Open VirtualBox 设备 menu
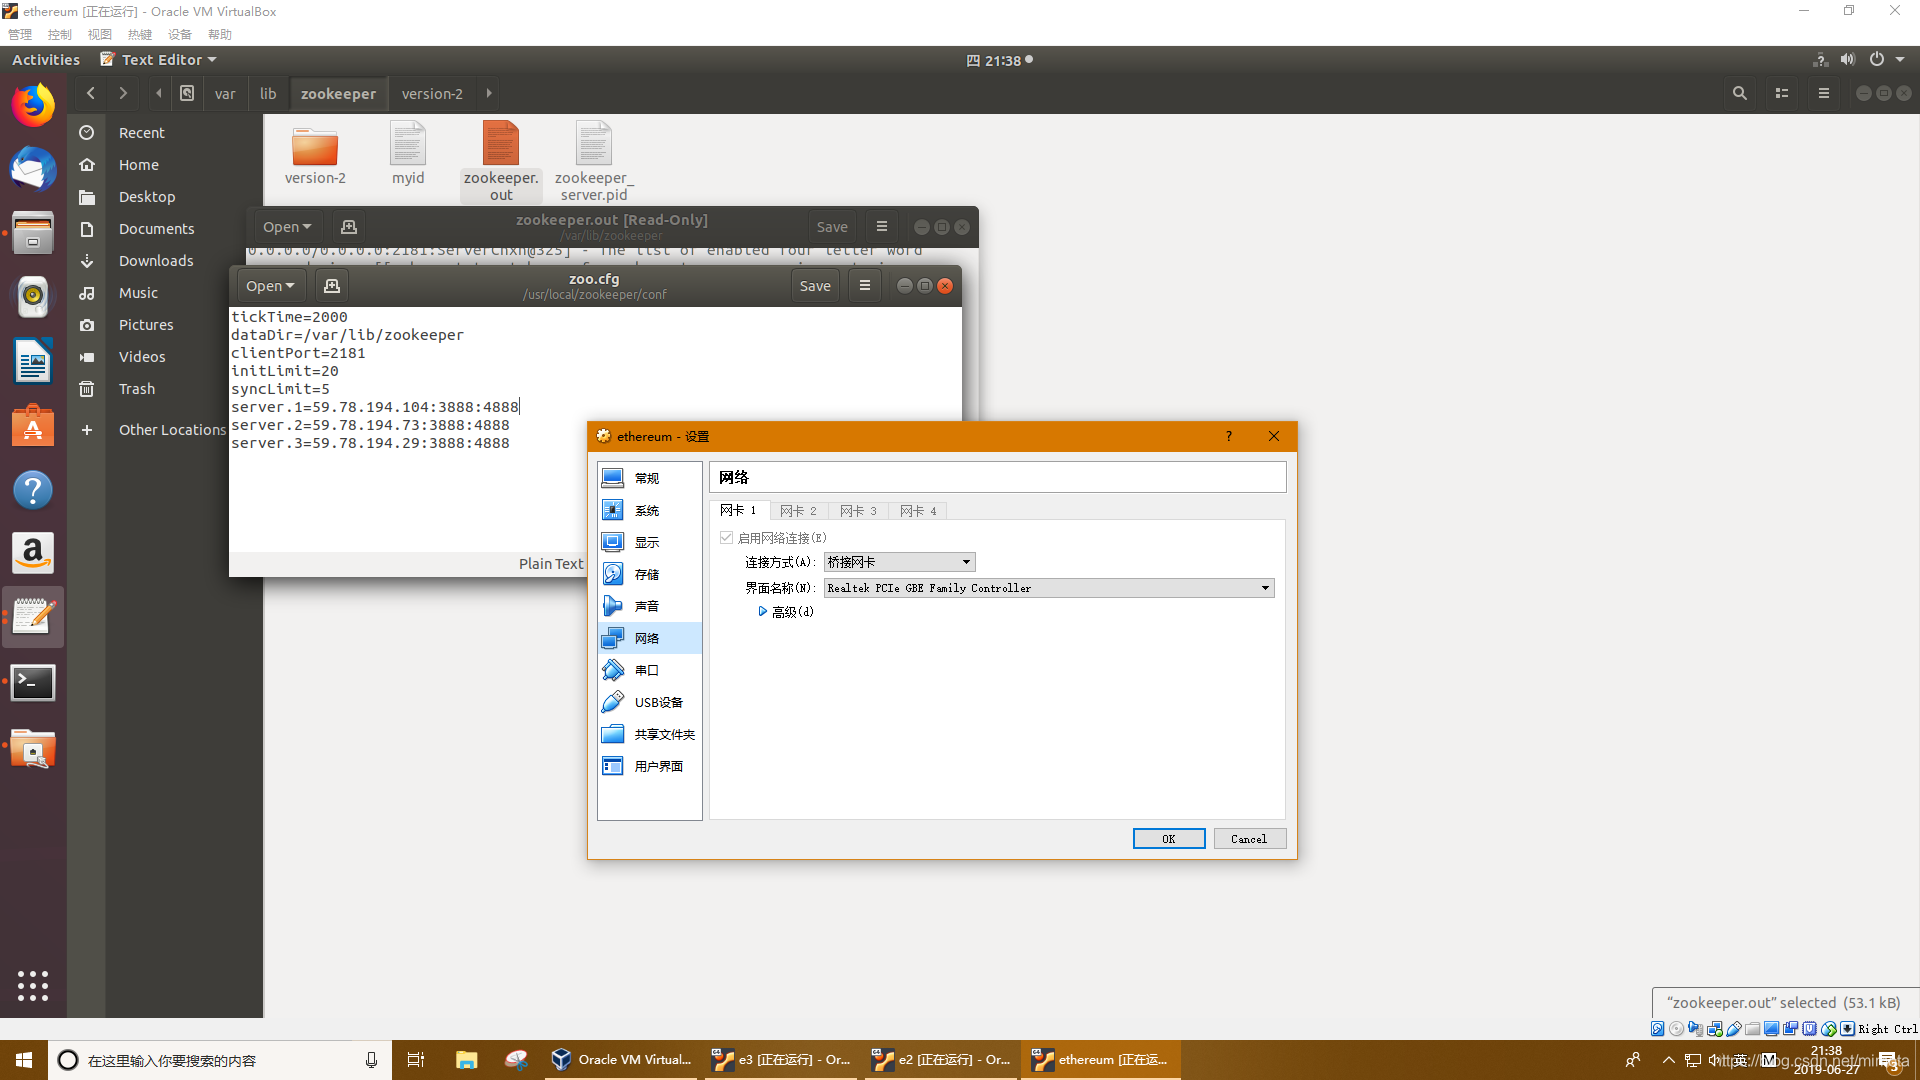The width and height of the screenshot is (1920, 1080). pos(180,34)
